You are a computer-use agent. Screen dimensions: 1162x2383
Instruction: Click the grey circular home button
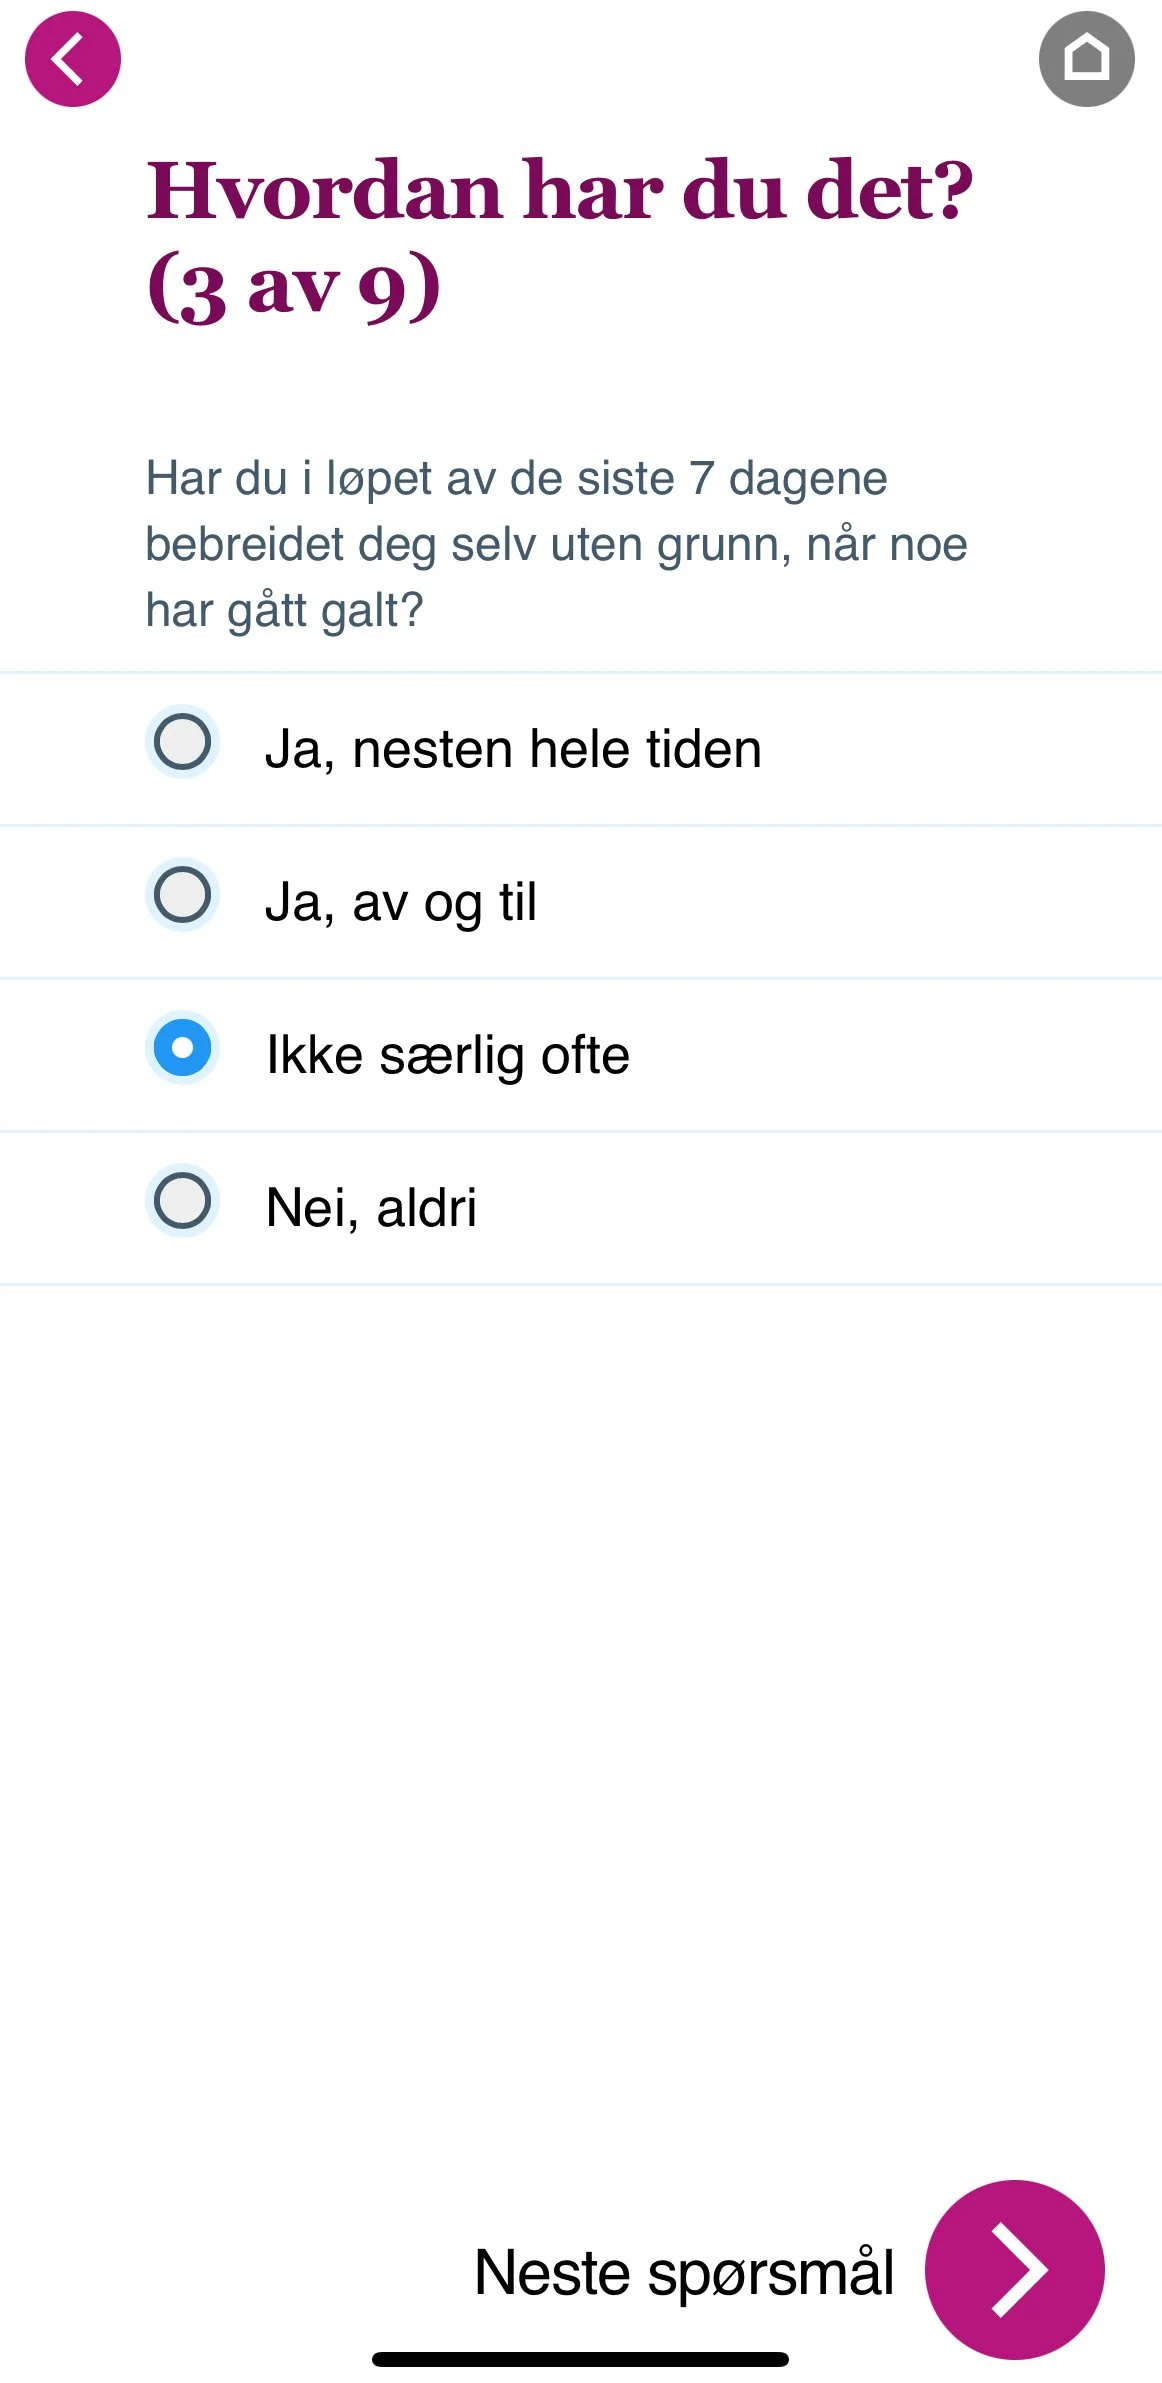(1087, 59)
